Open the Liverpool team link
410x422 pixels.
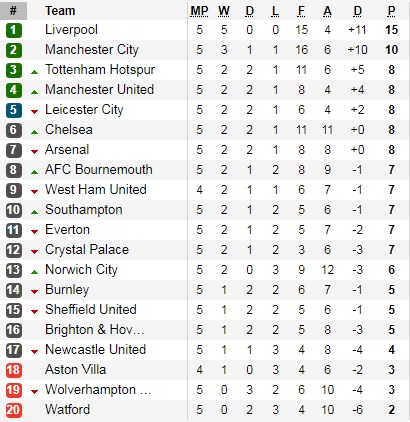point(71,30)
